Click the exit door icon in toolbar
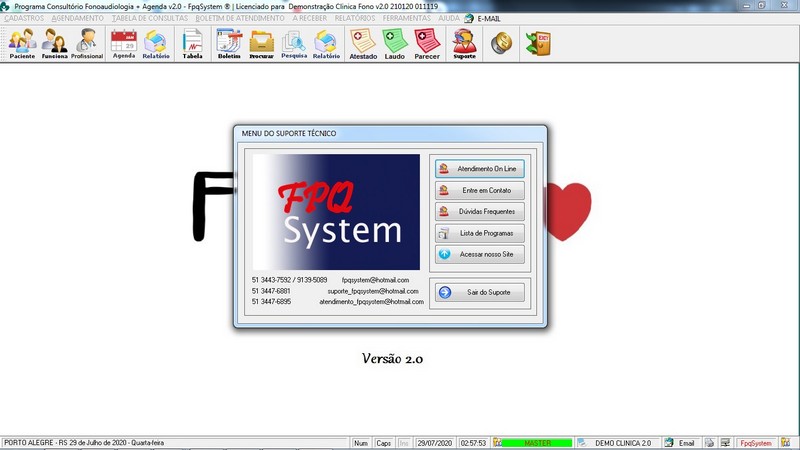The image size is (800, 450). [x=538, y=42]
